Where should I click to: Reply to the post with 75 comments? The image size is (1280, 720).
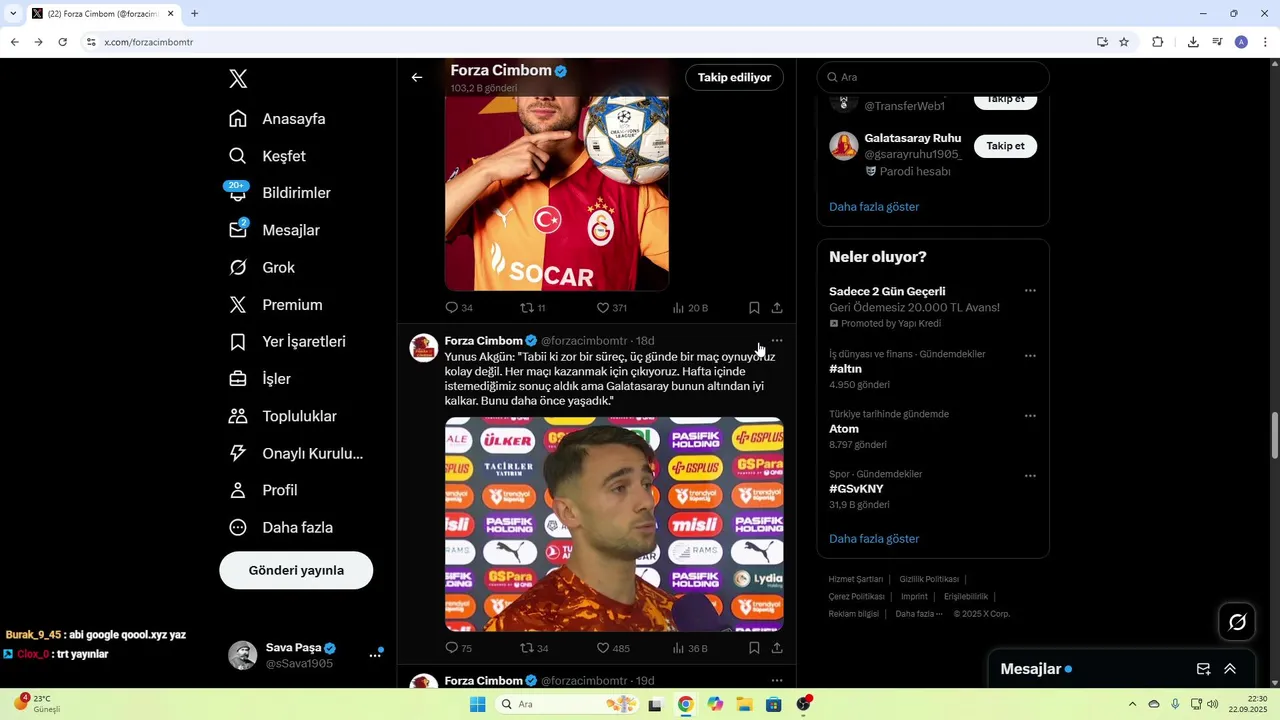pos(459,648)
